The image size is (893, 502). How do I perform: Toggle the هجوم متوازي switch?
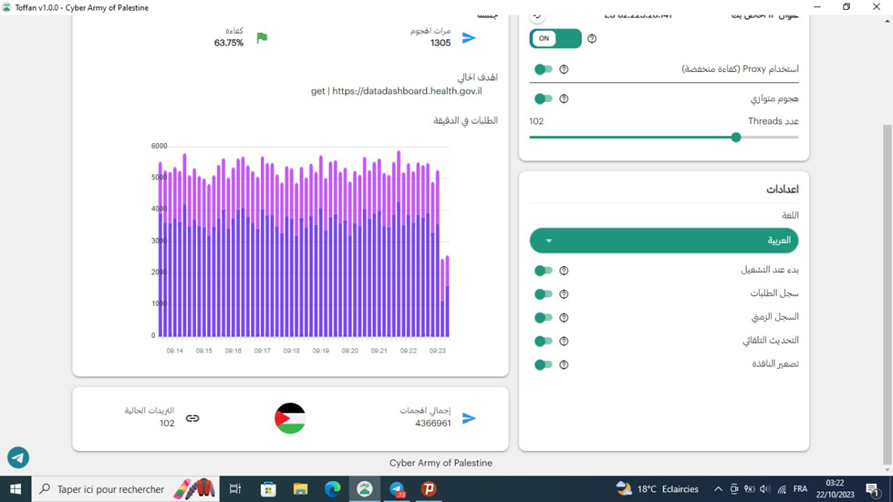tap(543, 99)
